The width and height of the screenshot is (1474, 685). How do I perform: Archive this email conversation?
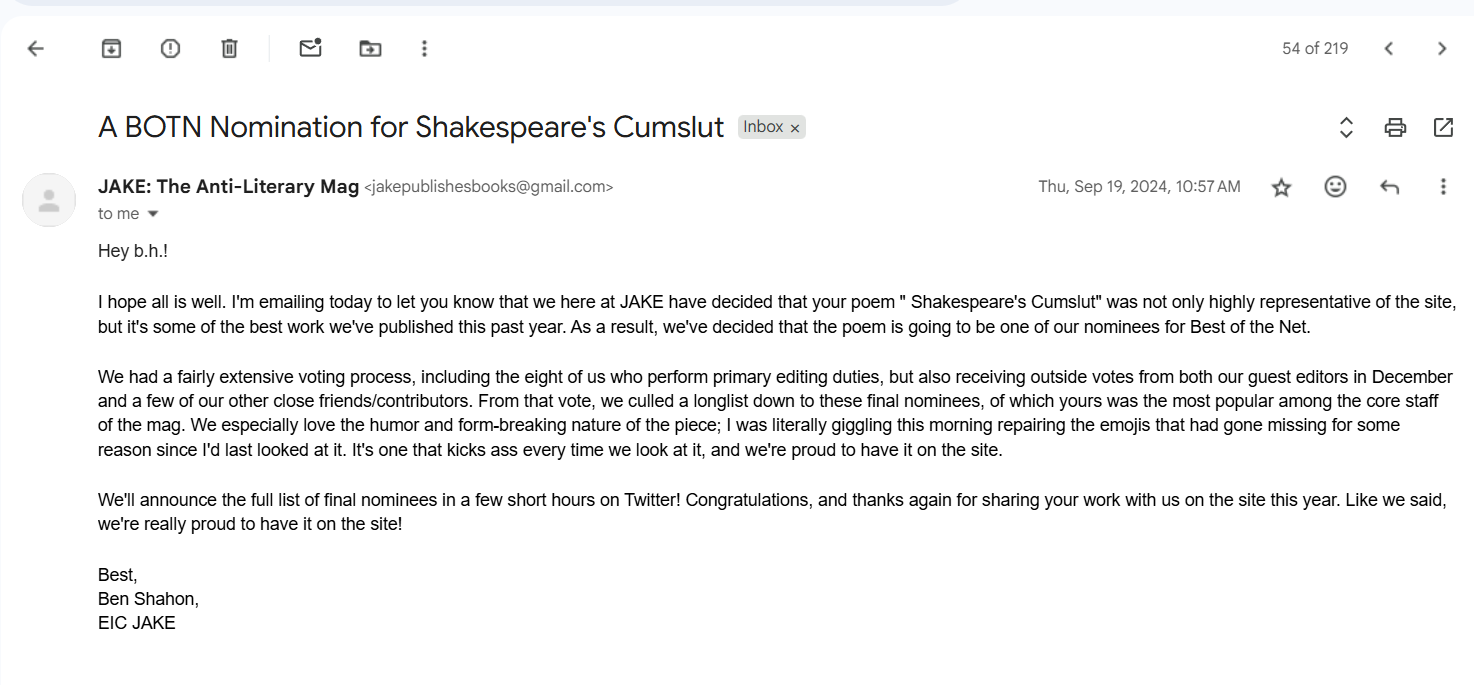tap(111, 48)
